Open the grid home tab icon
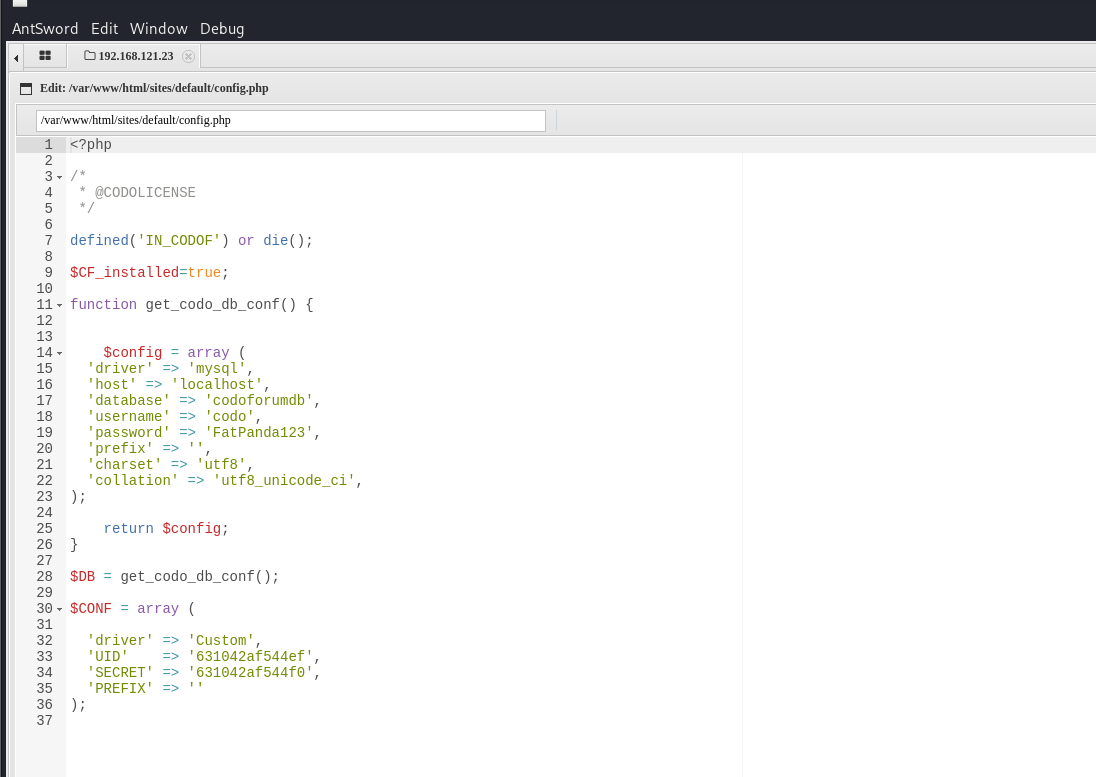 click(45, 55)
